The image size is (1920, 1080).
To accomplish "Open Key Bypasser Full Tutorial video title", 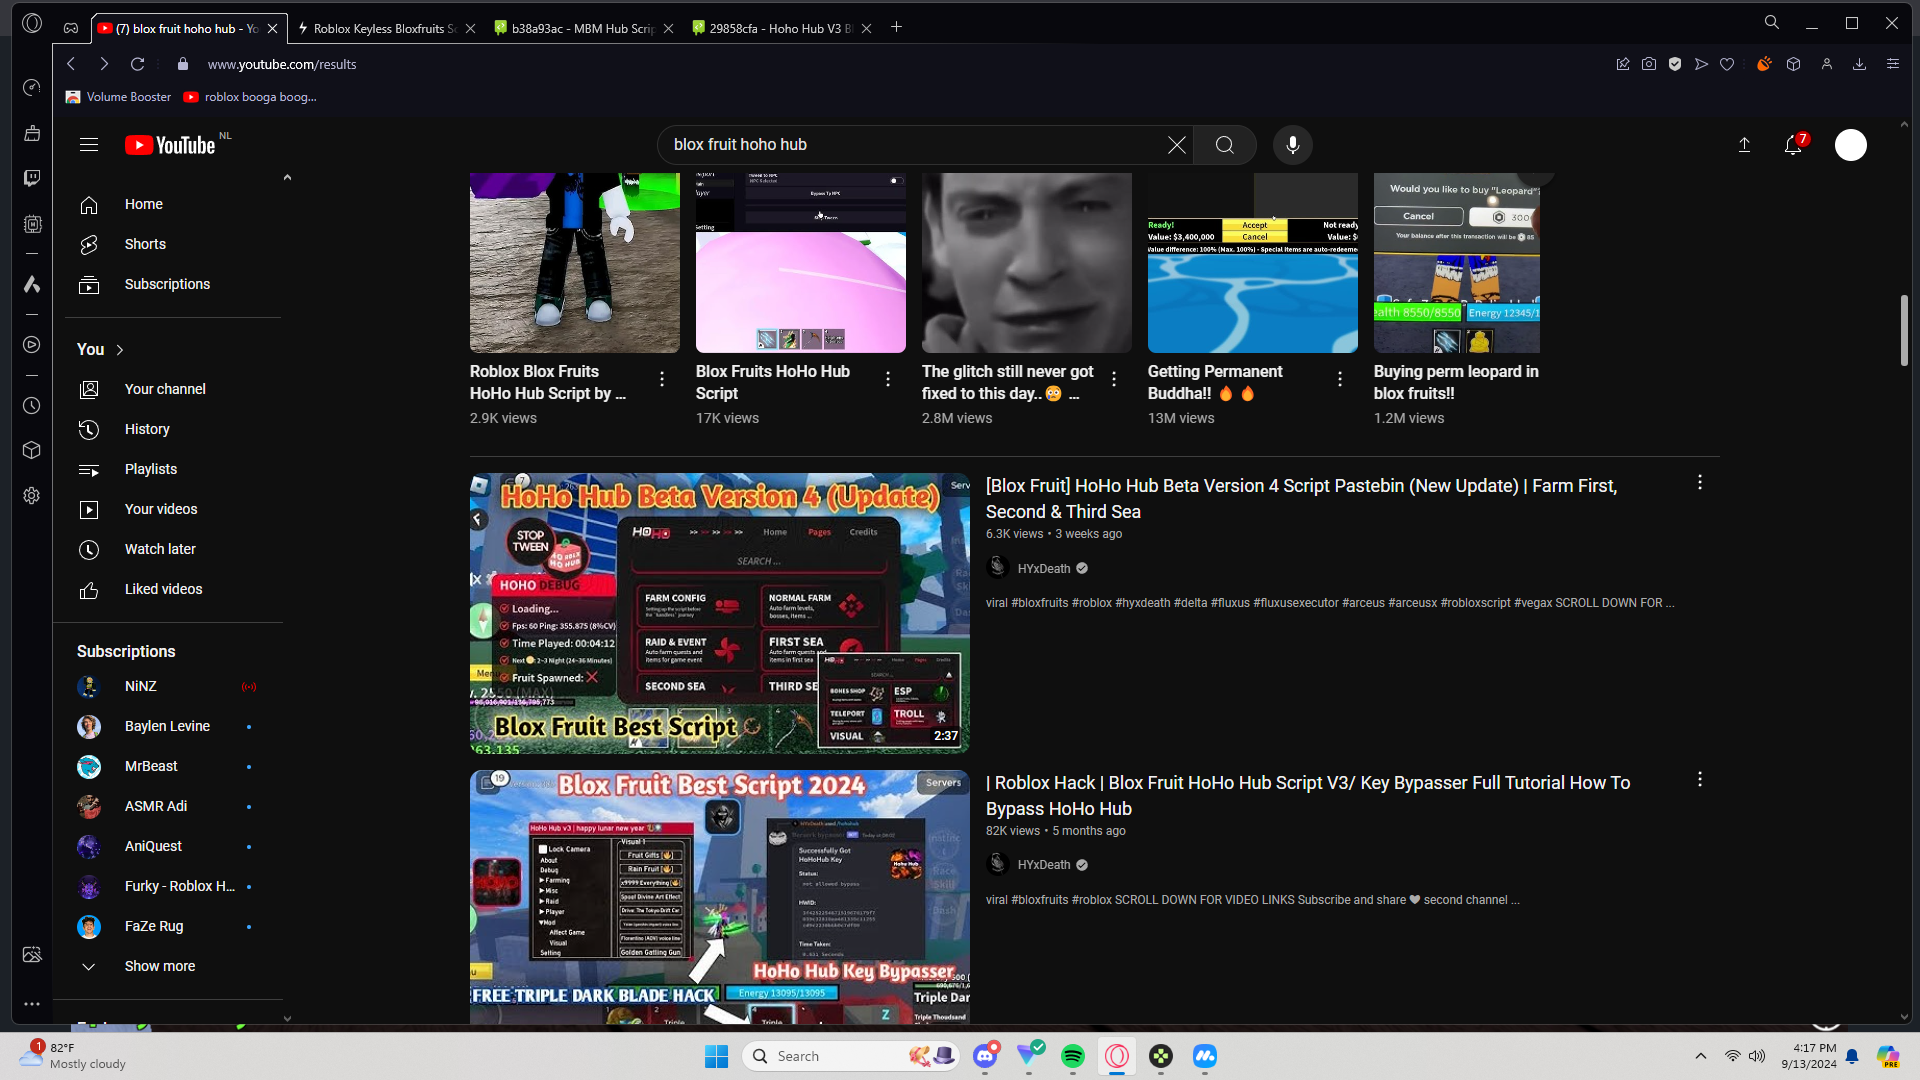I will (x=1308, y=796).
